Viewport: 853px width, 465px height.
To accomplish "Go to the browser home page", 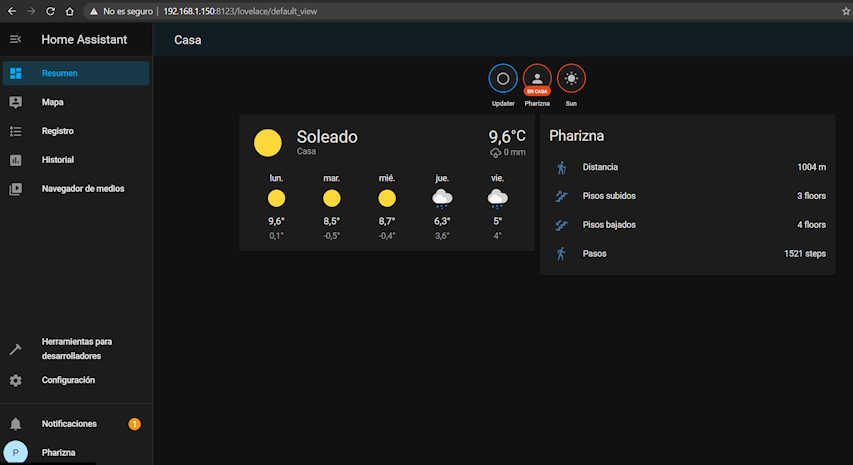I will point(70,11).
